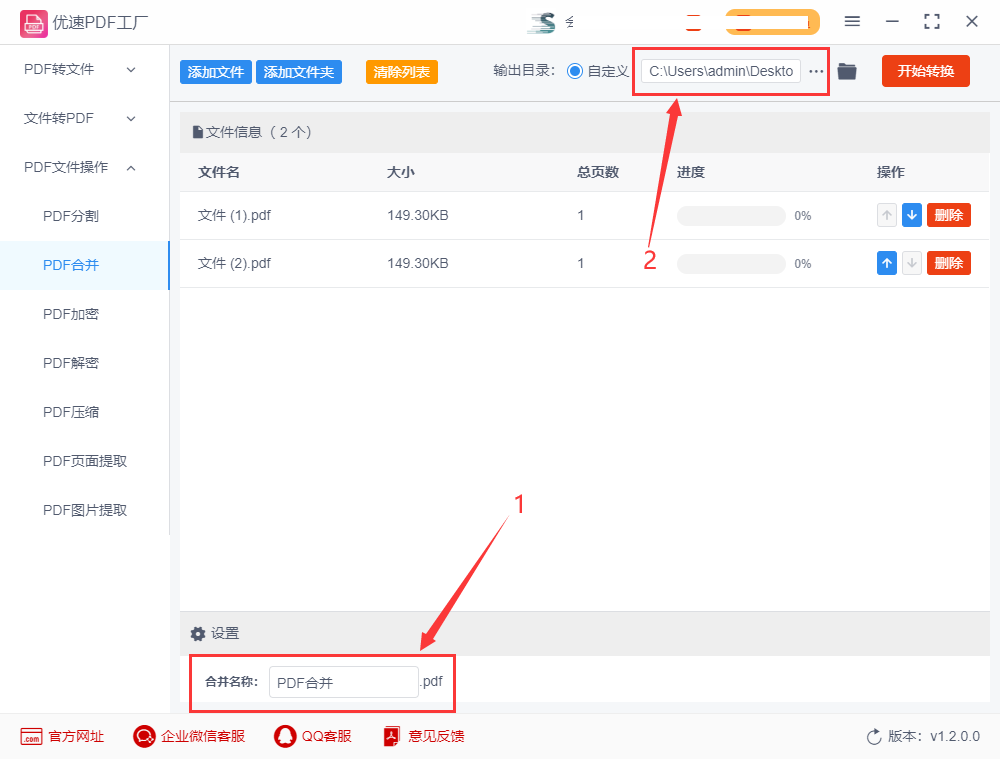Click 版本: v1.2.0.0 text
1000x760 pixels.
934,736
